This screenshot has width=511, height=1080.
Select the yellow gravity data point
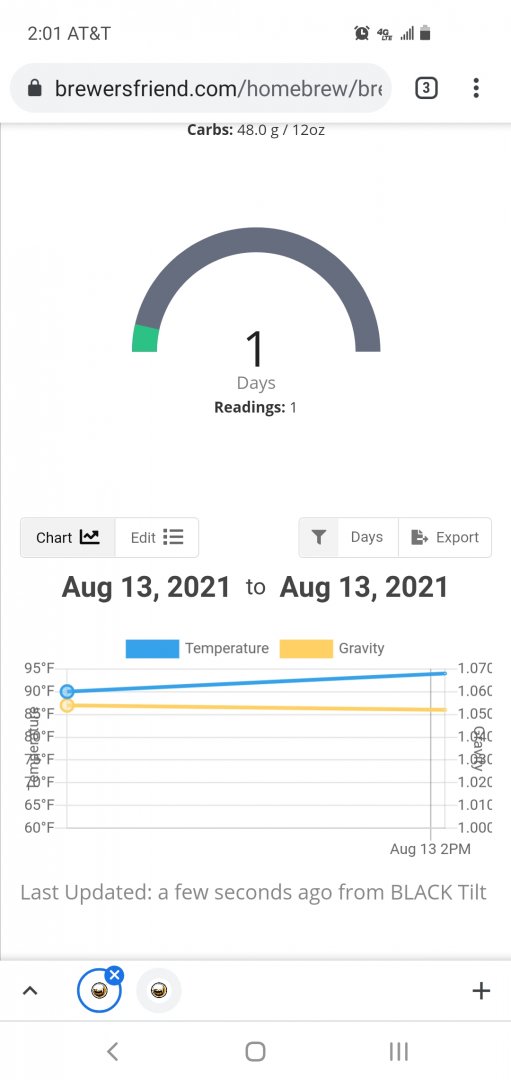(67, 705)
